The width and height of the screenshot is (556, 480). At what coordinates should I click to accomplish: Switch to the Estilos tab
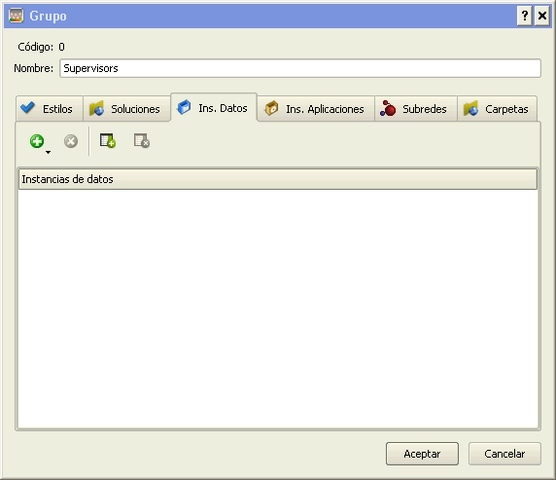(x=49, y=109)
